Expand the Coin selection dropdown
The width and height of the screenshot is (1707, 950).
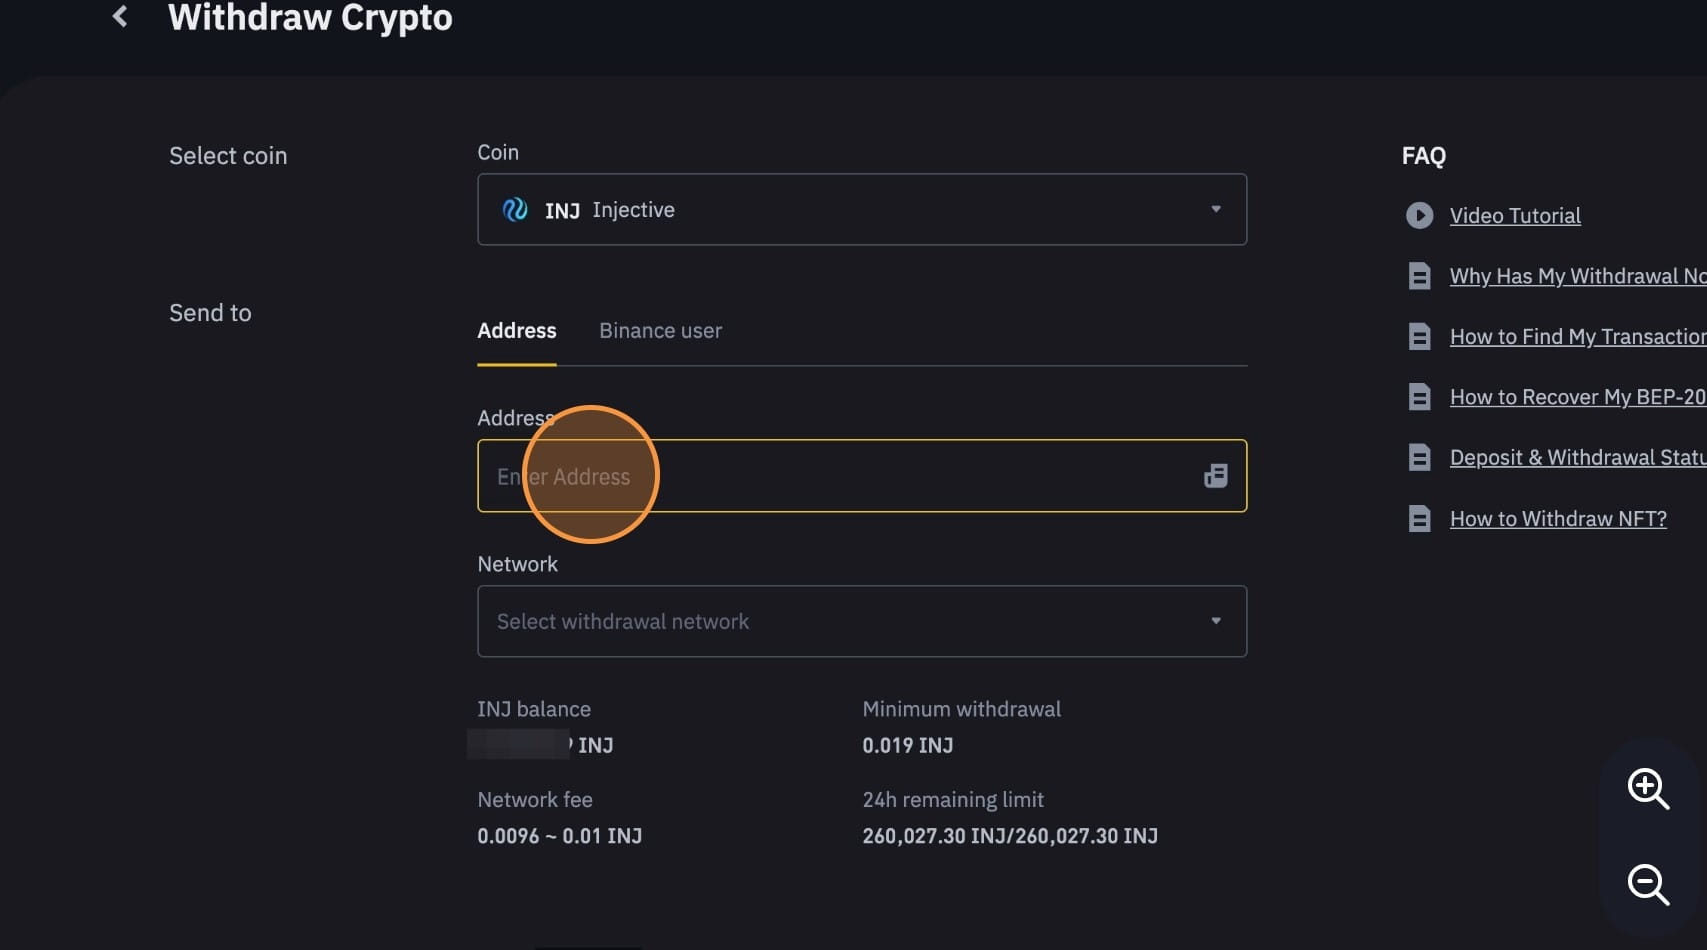pos(860,210)
